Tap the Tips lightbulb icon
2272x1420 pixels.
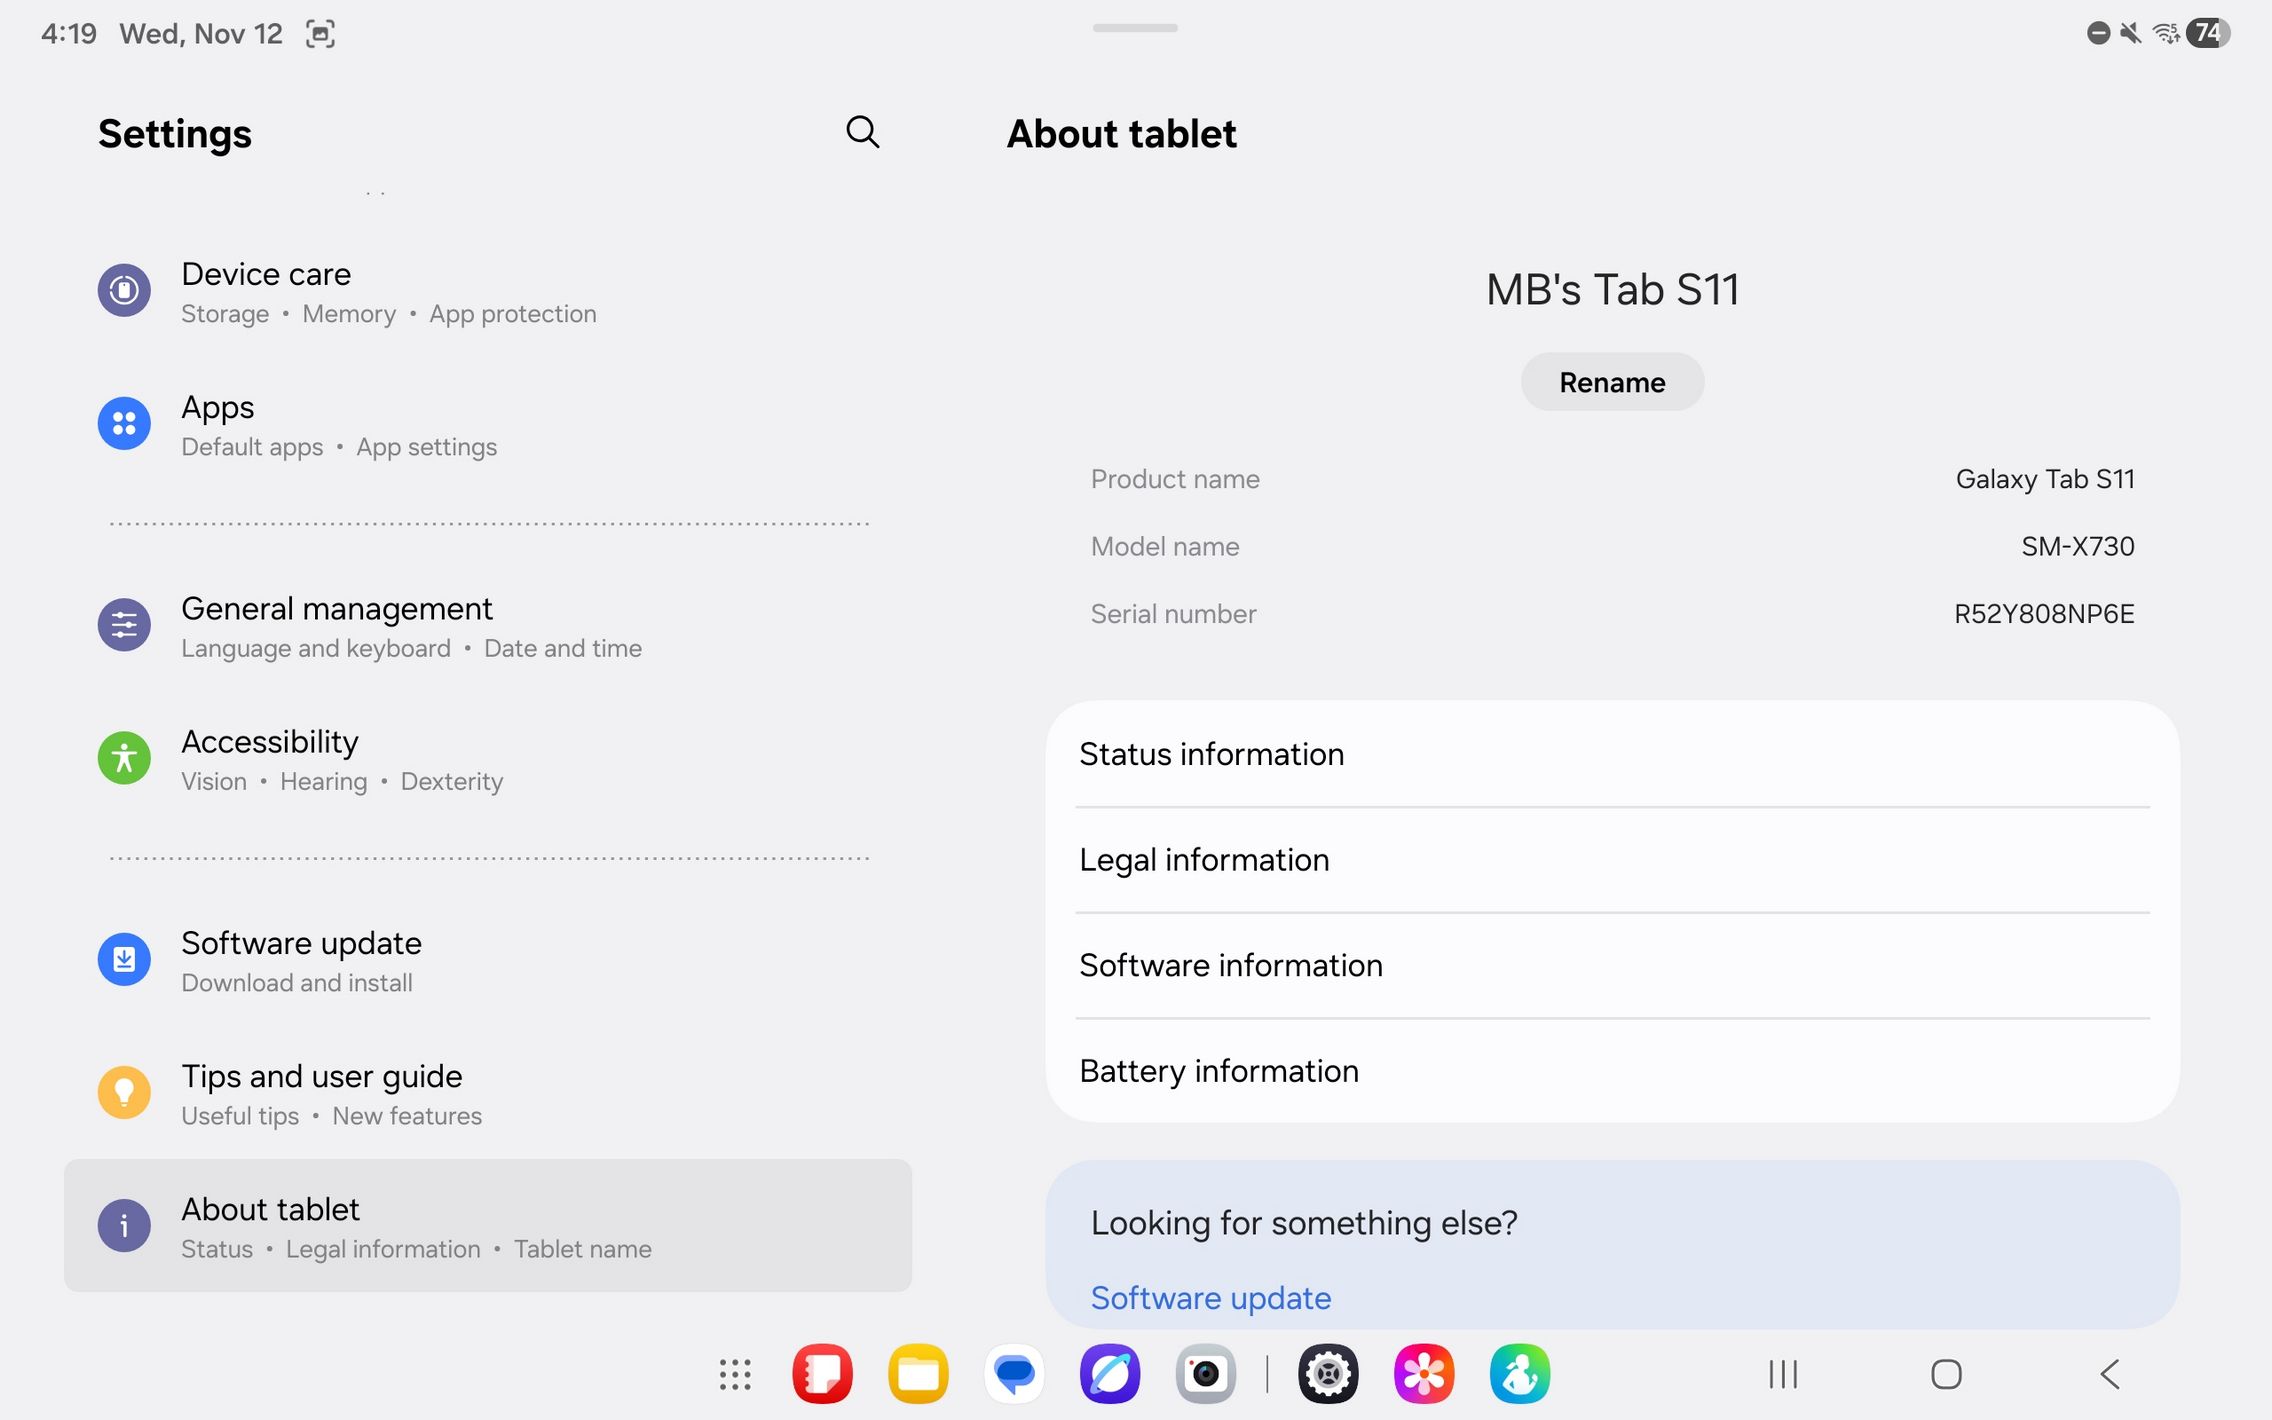tap(124, 1092)
